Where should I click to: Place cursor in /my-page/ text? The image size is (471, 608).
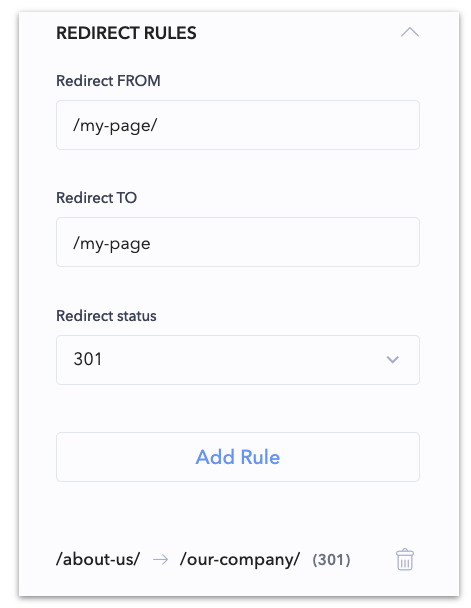coord(115,126)
